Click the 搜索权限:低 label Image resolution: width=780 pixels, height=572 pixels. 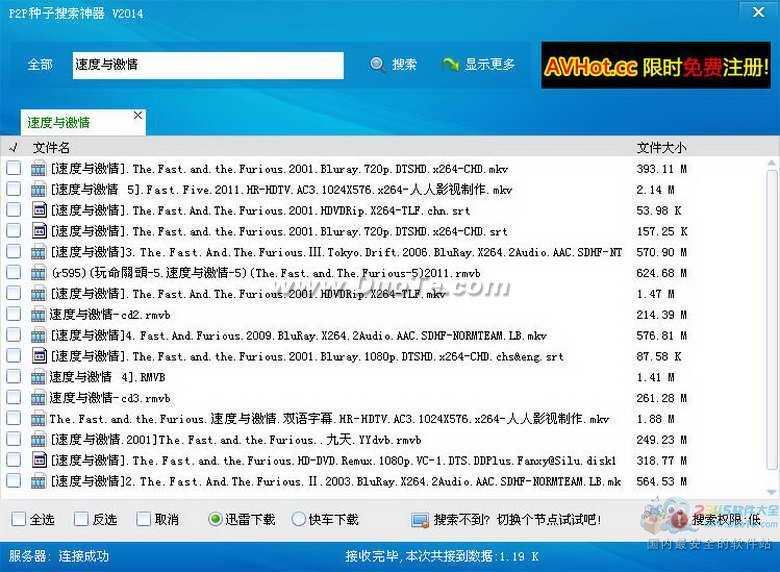click(x=726, y=520)
